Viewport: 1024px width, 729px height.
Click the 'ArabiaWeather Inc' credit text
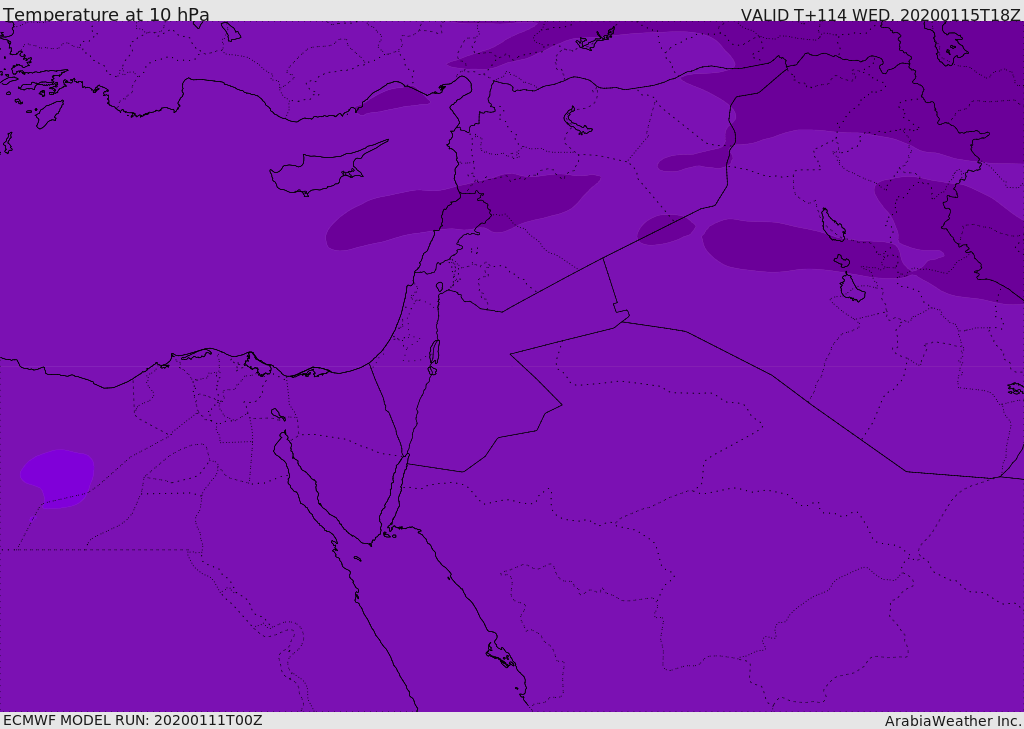(952, 721)
